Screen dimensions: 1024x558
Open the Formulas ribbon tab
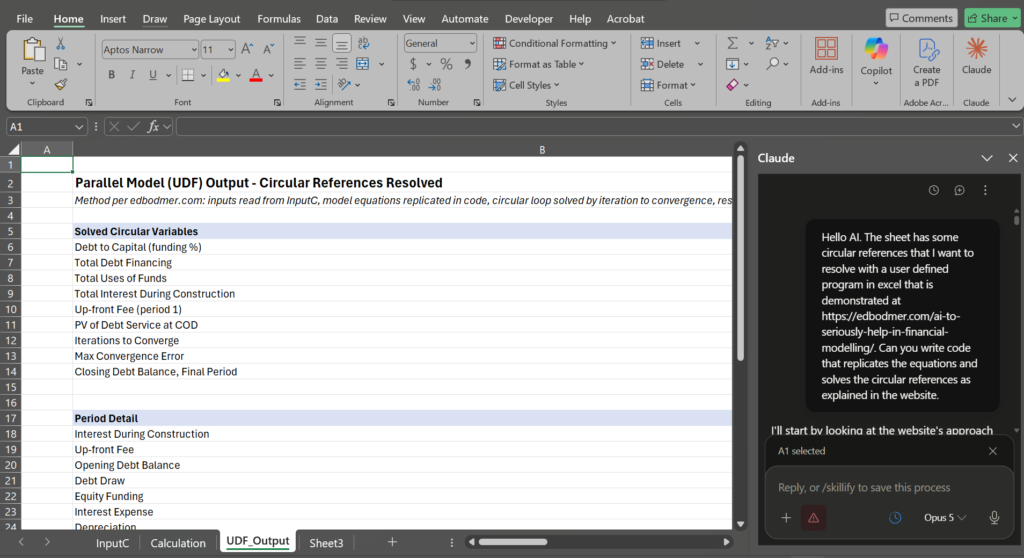[x=279, y=19]
